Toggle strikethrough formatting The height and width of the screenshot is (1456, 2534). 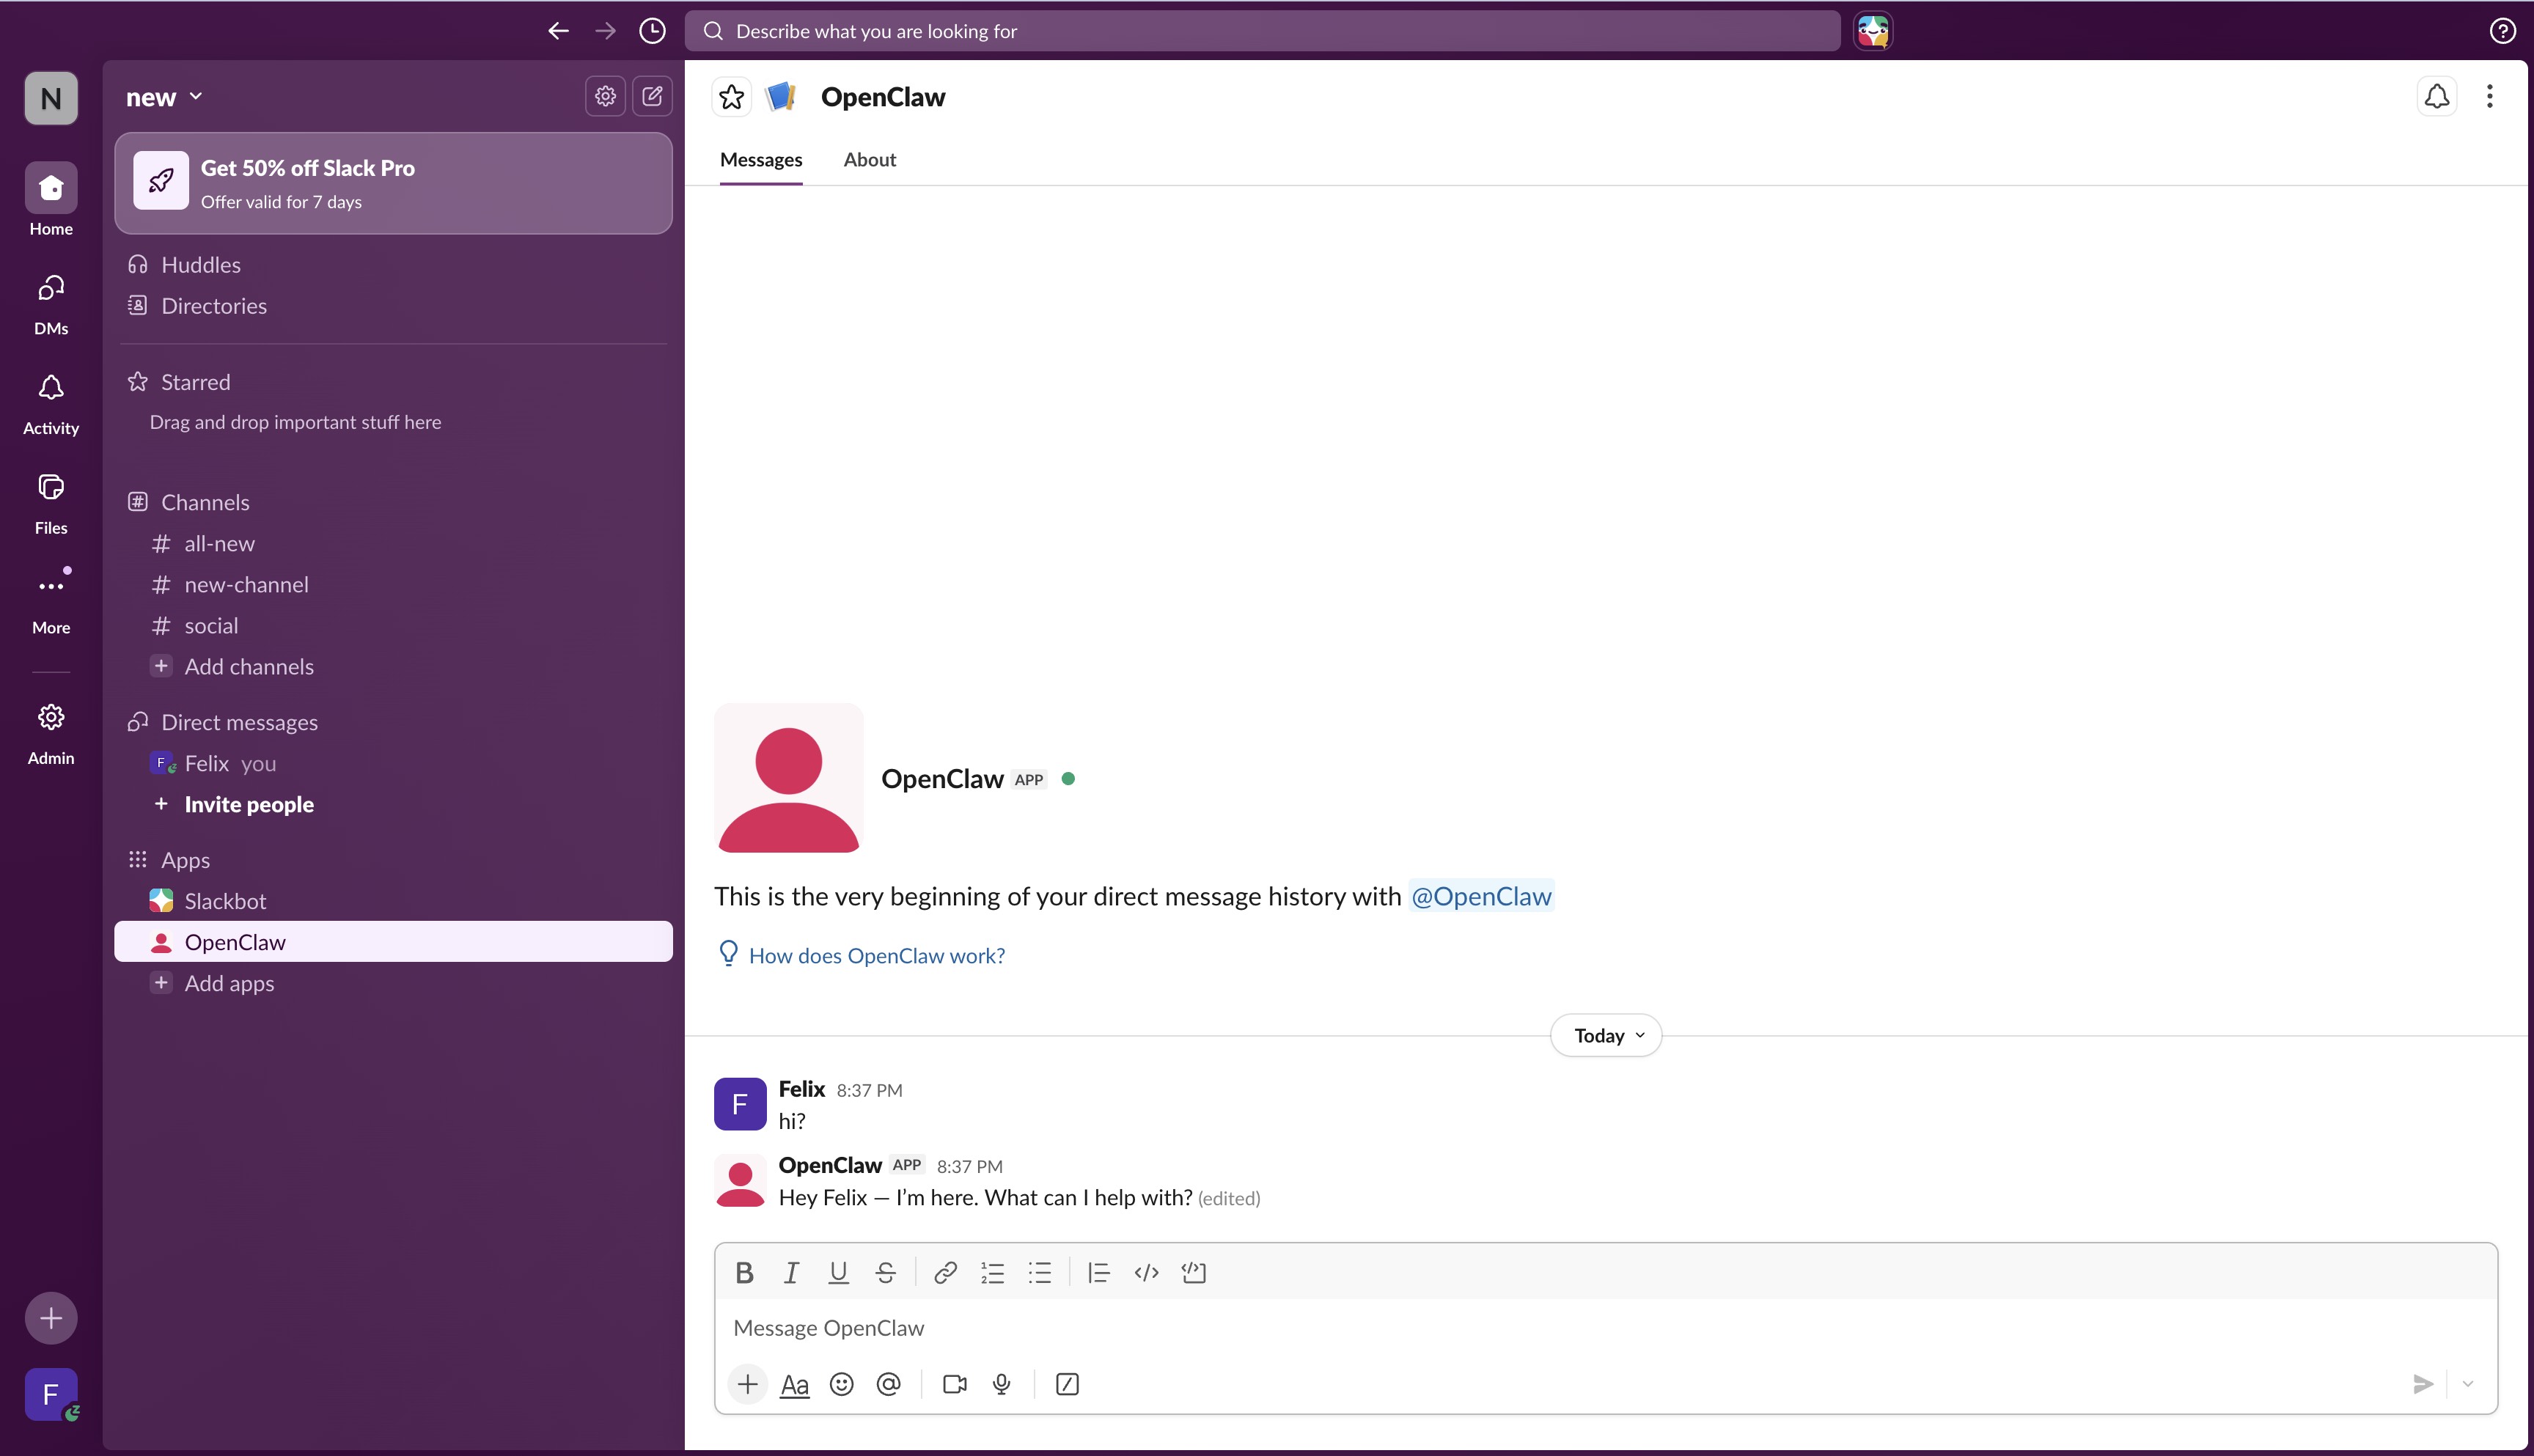[885, 1272]
